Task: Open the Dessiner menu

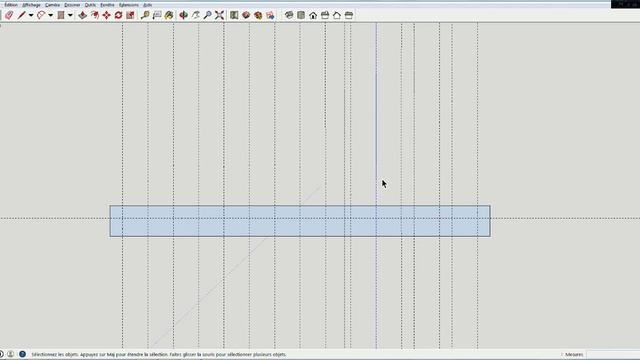Action: [72, 5]
